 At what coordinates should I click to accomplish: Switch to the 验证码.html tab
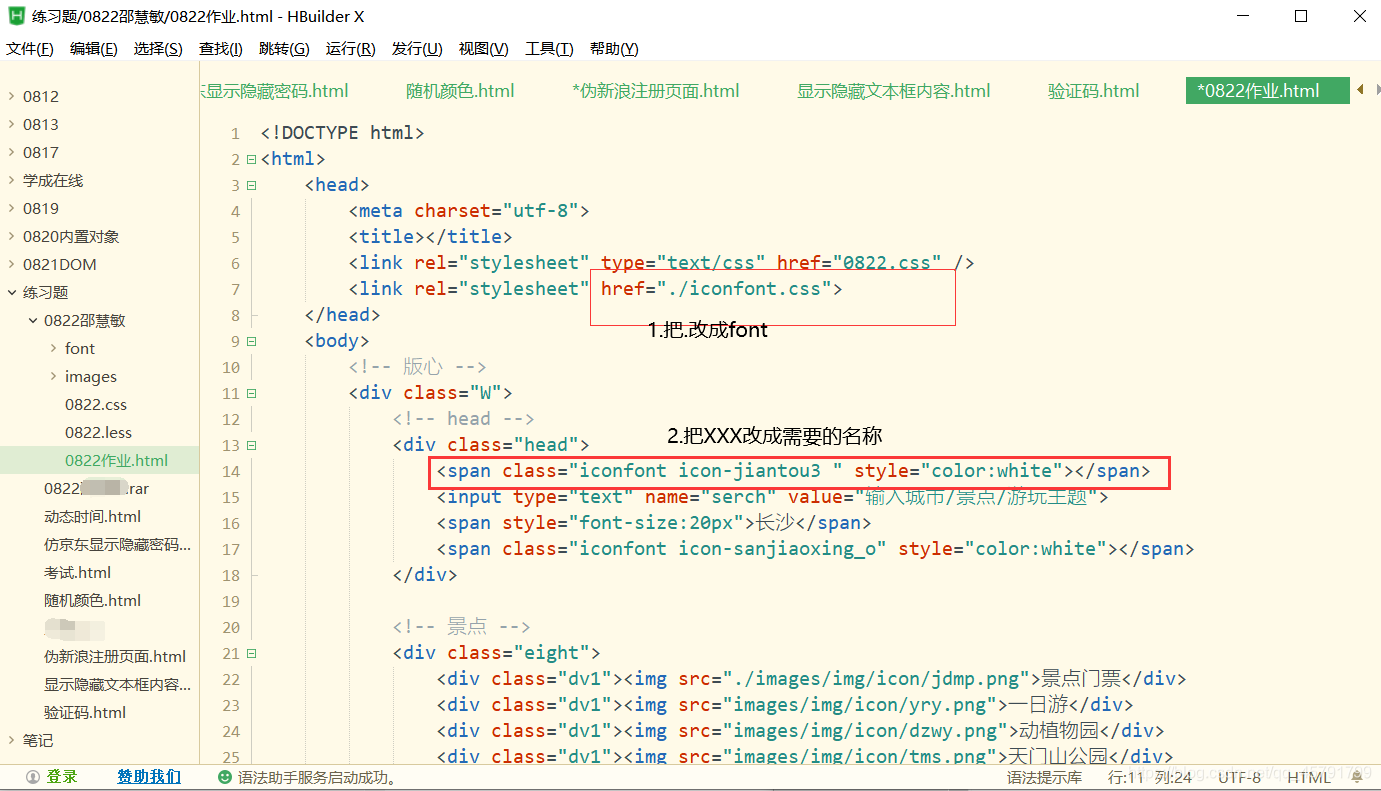tap(1094, 91)
